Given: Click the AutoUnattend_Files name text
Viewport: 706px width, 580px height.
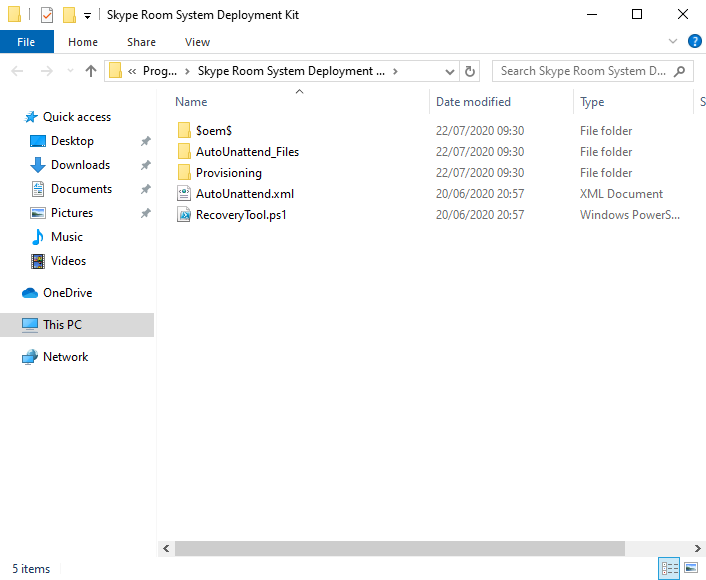Looking at the screenshot, I should pyautogui.click(x=247, y=152).
